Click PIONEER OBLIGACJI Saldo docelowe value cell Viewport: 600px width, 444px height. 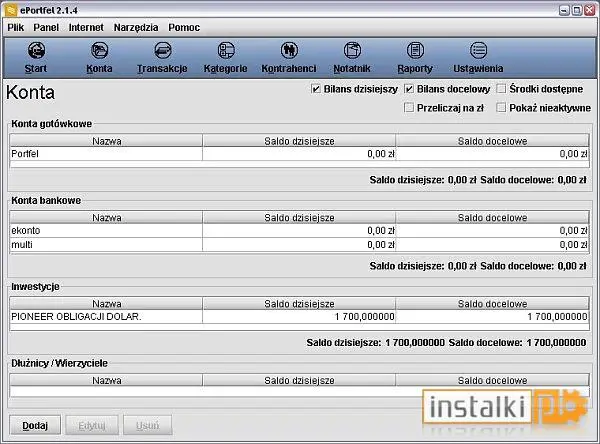tap(492, 317)
